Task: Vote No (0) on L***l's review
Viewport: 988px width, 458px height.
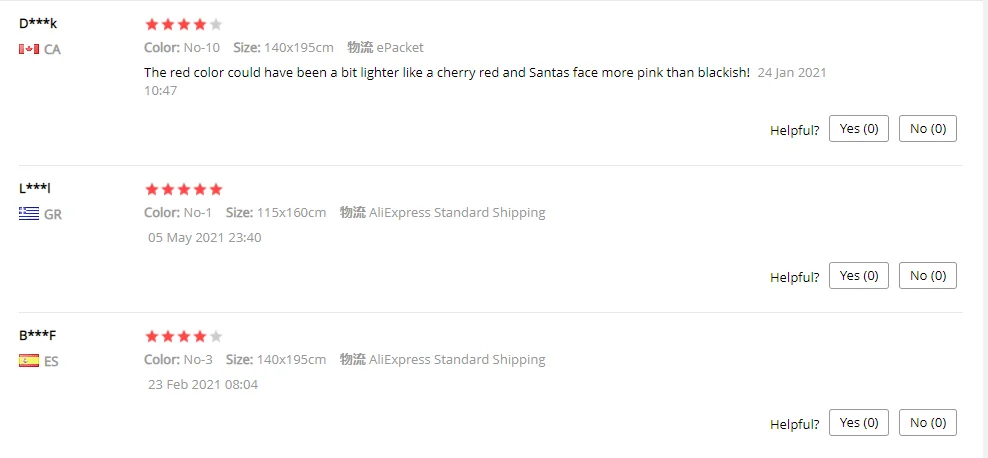Action: coord(927,276)
